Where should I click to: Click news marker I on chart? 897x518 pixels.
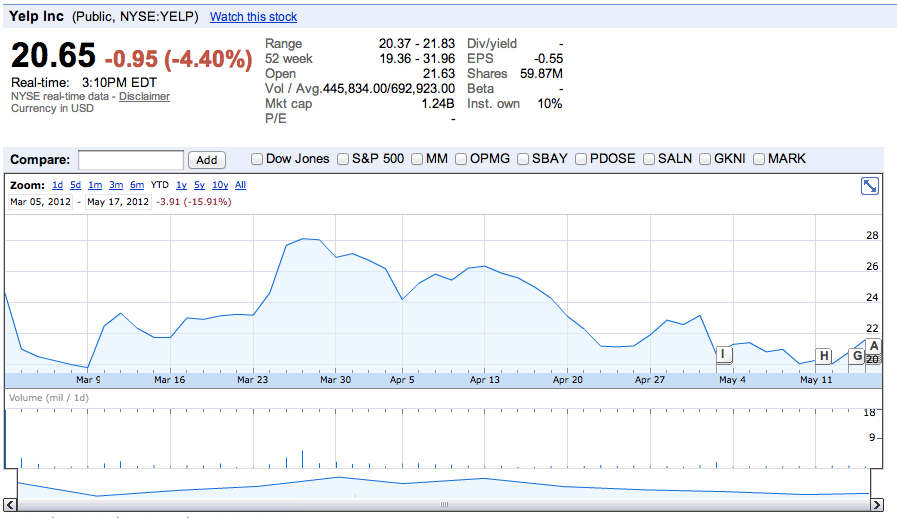pyautogui.click(x=722, y=354)
